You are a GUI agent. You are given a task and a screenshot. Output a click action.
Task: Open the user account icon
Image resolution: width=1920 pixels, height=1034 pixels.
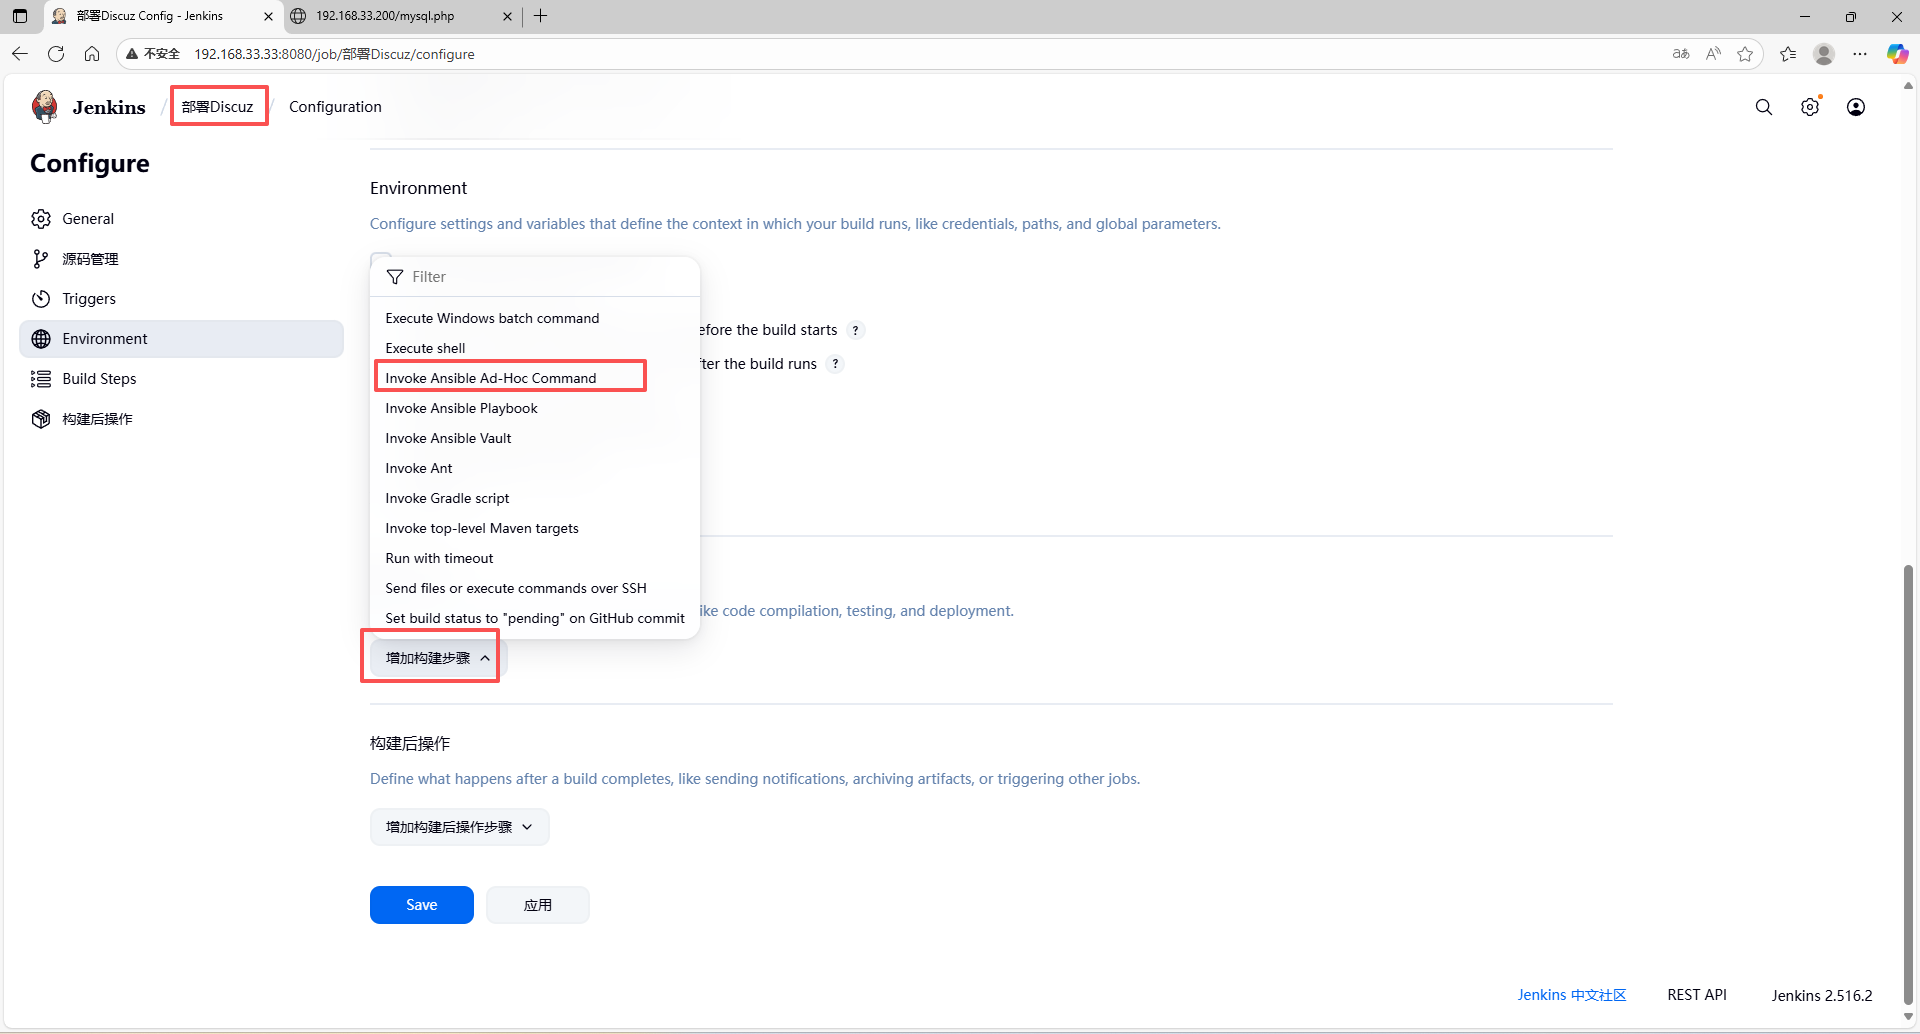[x=1856, y=107]
